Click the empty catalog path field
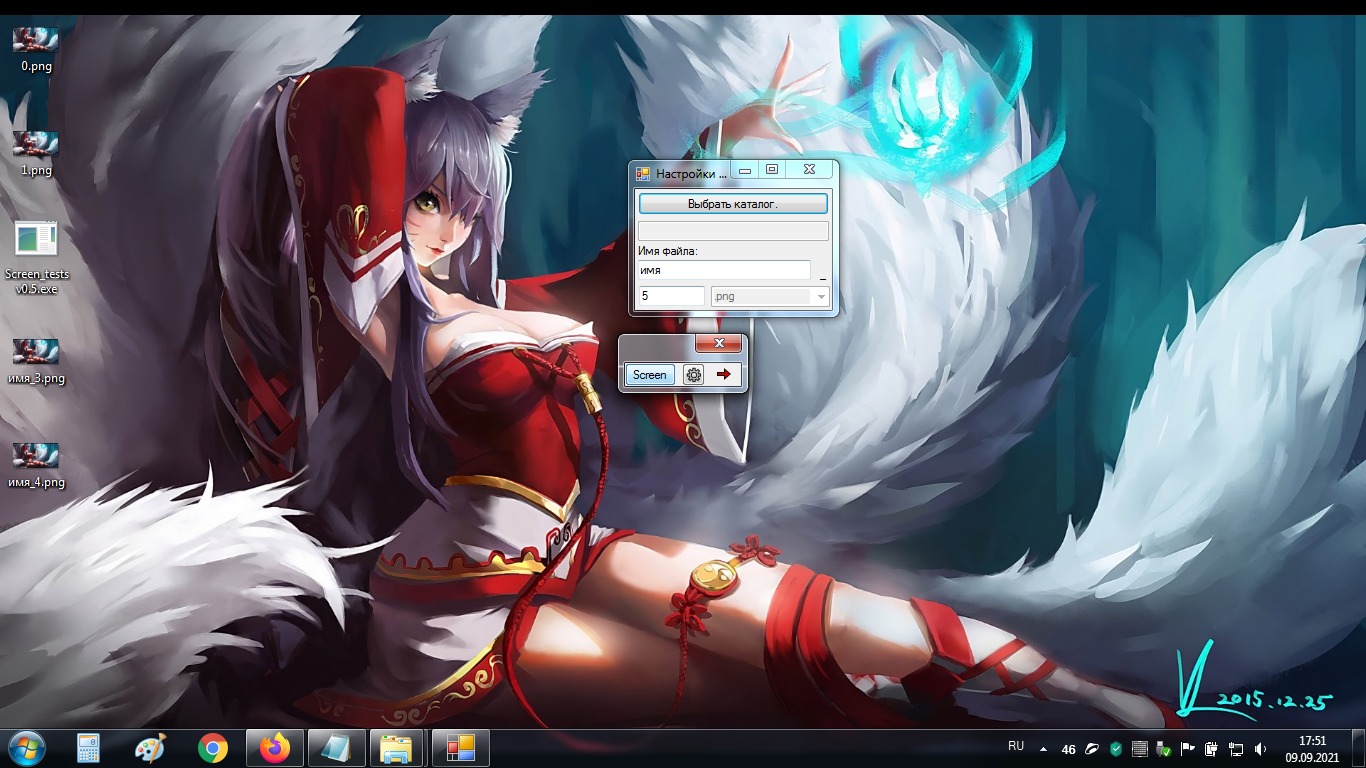 point(733,231)
